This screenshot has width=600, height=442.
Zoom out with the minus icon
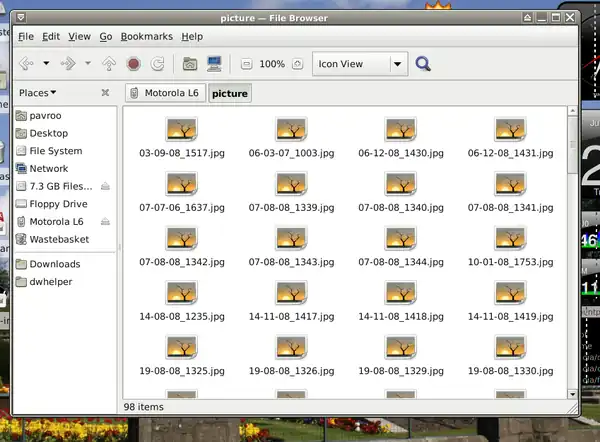click(x=246, y=64)
